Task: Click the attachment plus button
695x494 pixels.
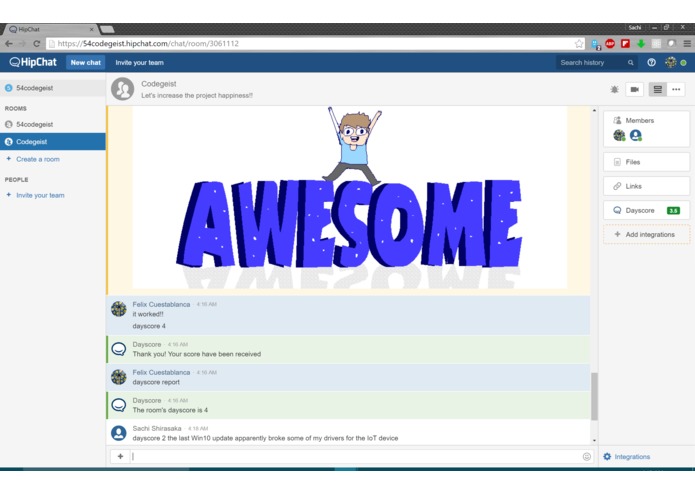Action: [x=120, y=456]
